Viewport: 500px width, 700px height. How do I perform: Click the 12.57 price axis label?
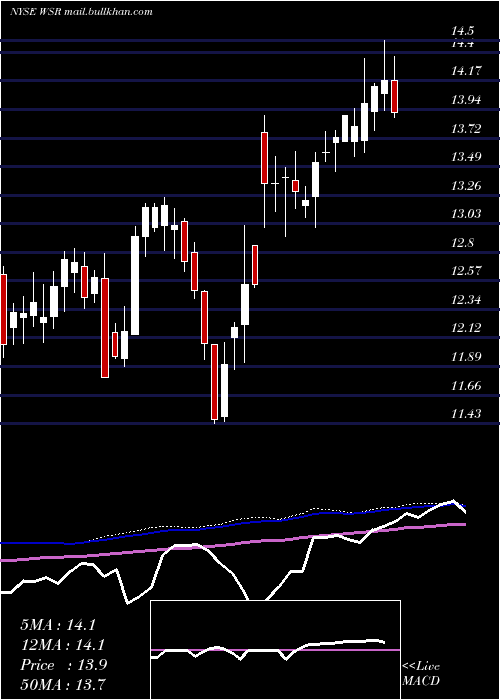[466, 271]
